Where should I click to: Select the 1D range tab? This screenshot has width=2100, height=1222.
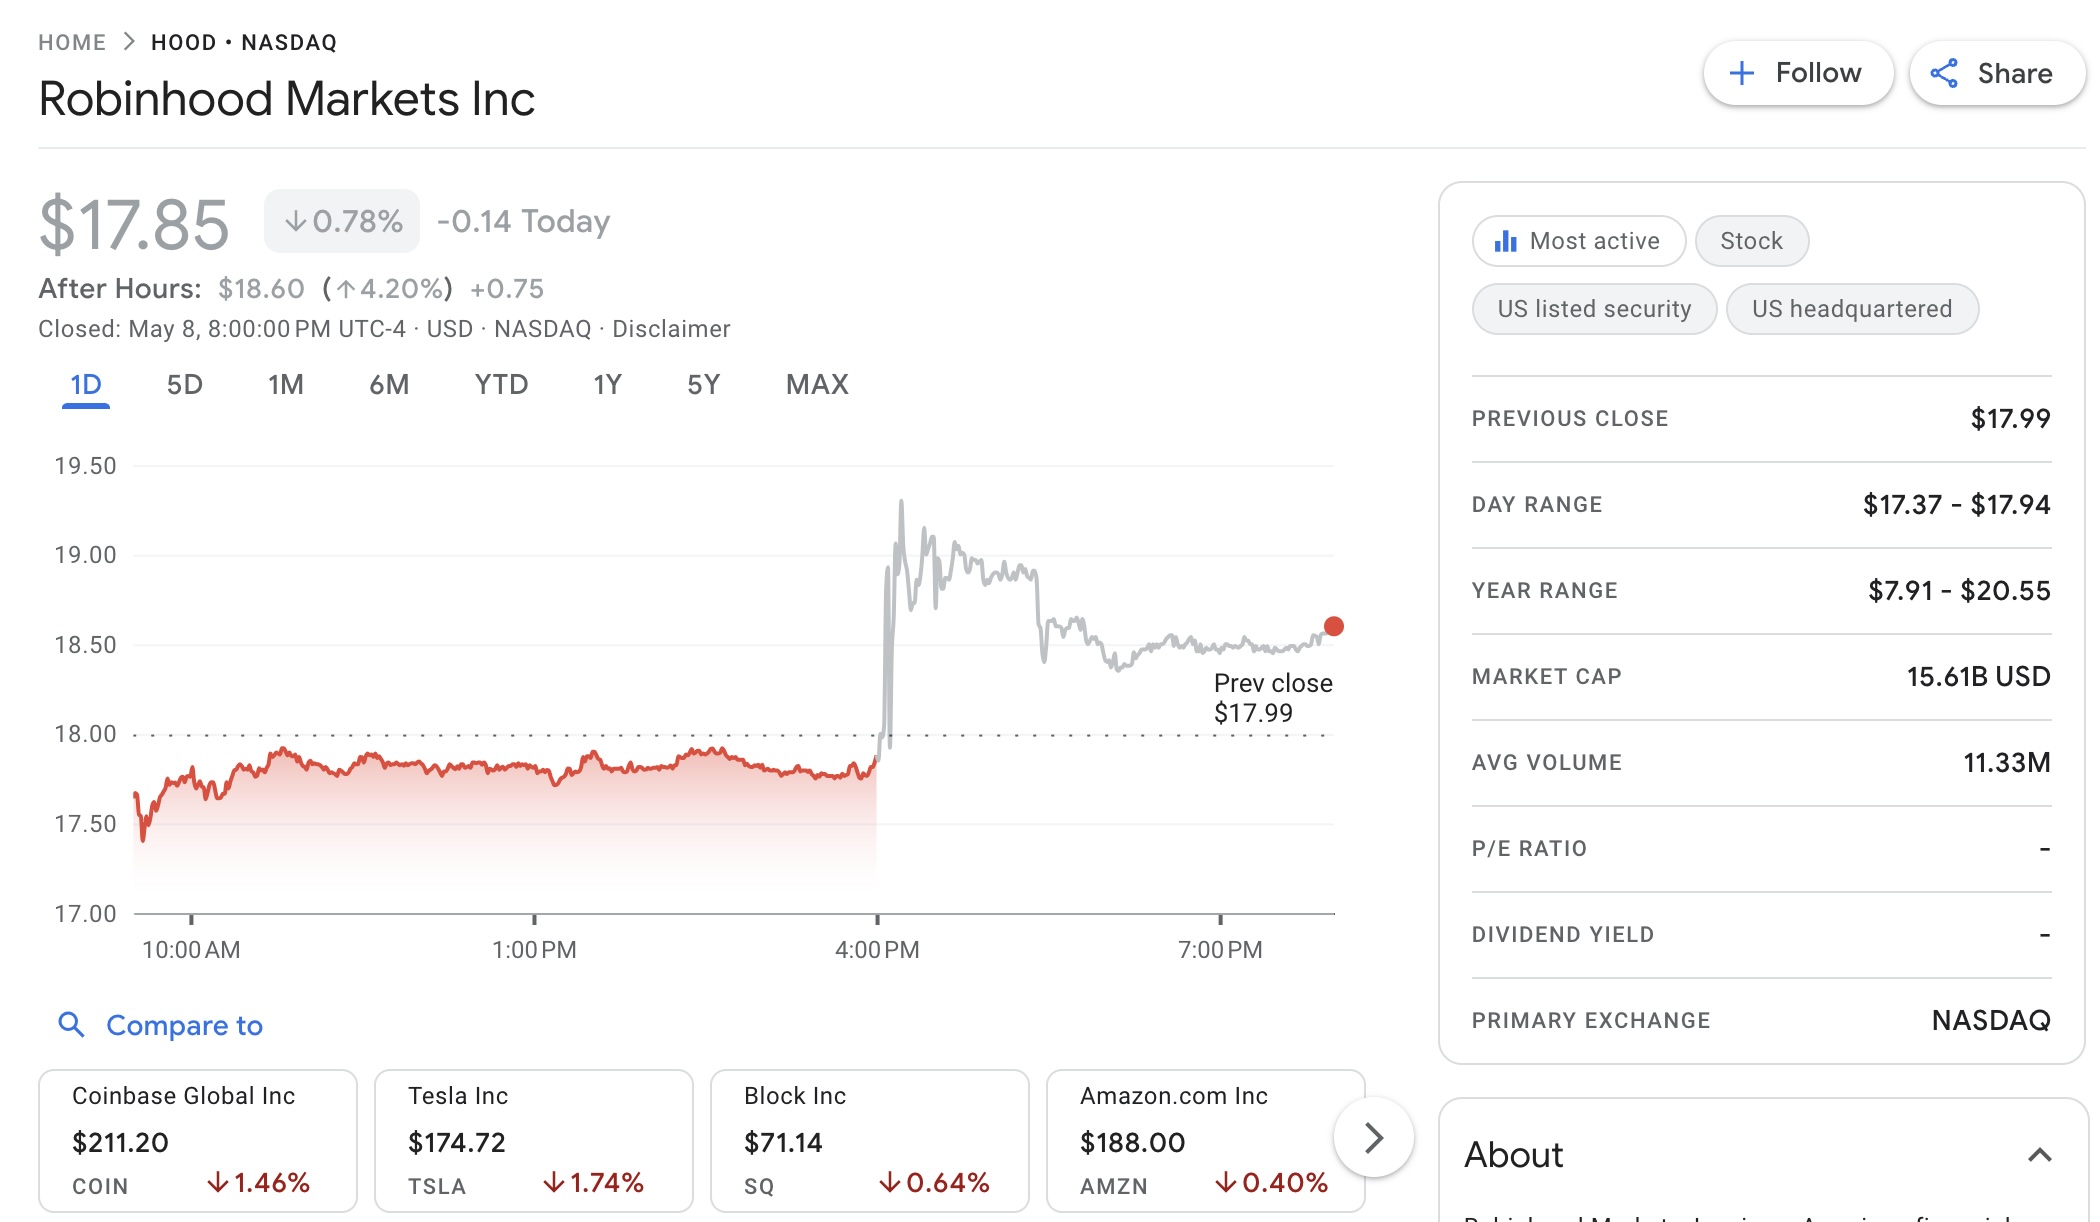[86, 385]
